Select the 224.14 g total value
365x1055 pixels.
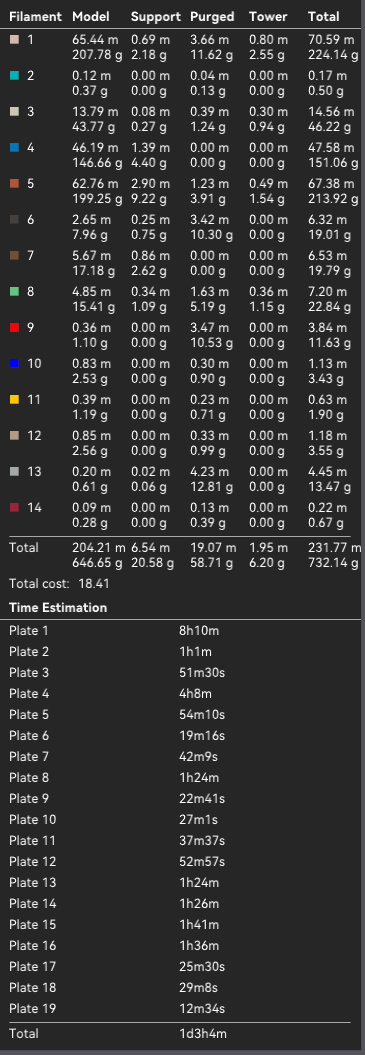[333, 54]
